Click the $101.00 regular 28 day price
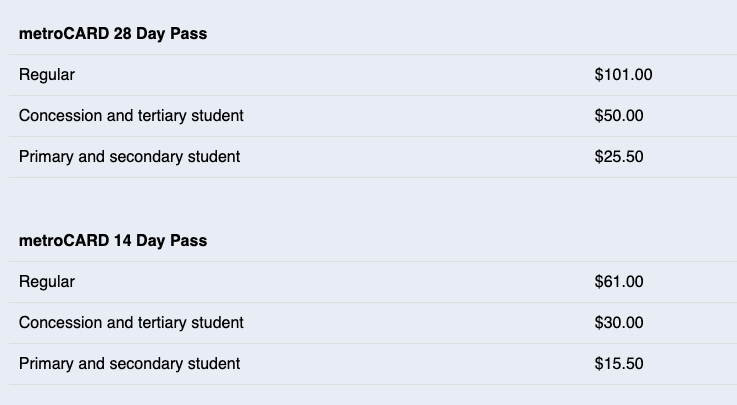The image size is (737, 405). click(623, 75)
